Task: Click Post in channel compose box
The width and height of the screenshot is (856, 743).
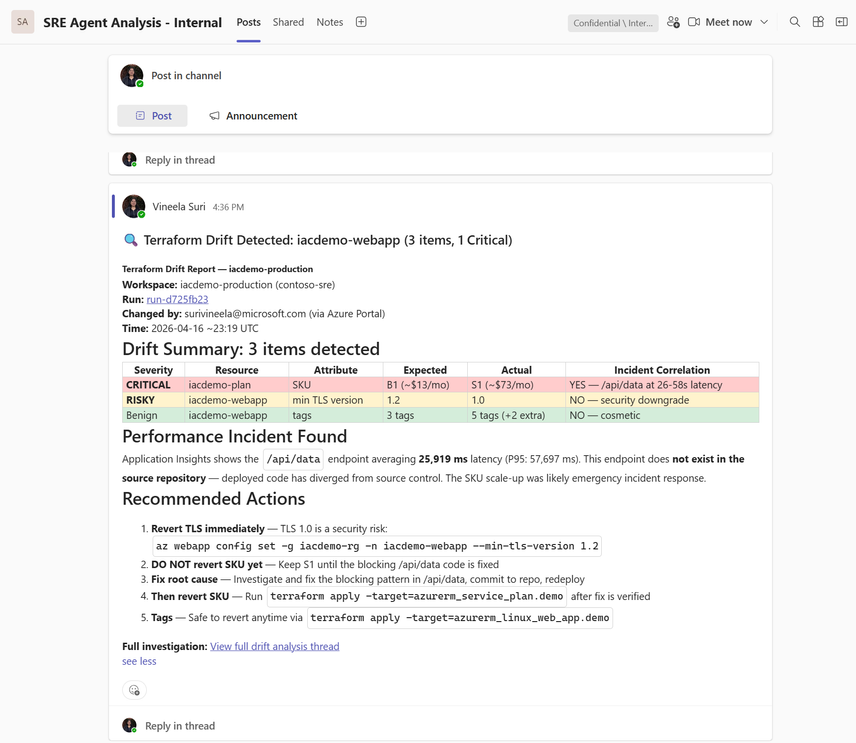Action: coord(186,76)
